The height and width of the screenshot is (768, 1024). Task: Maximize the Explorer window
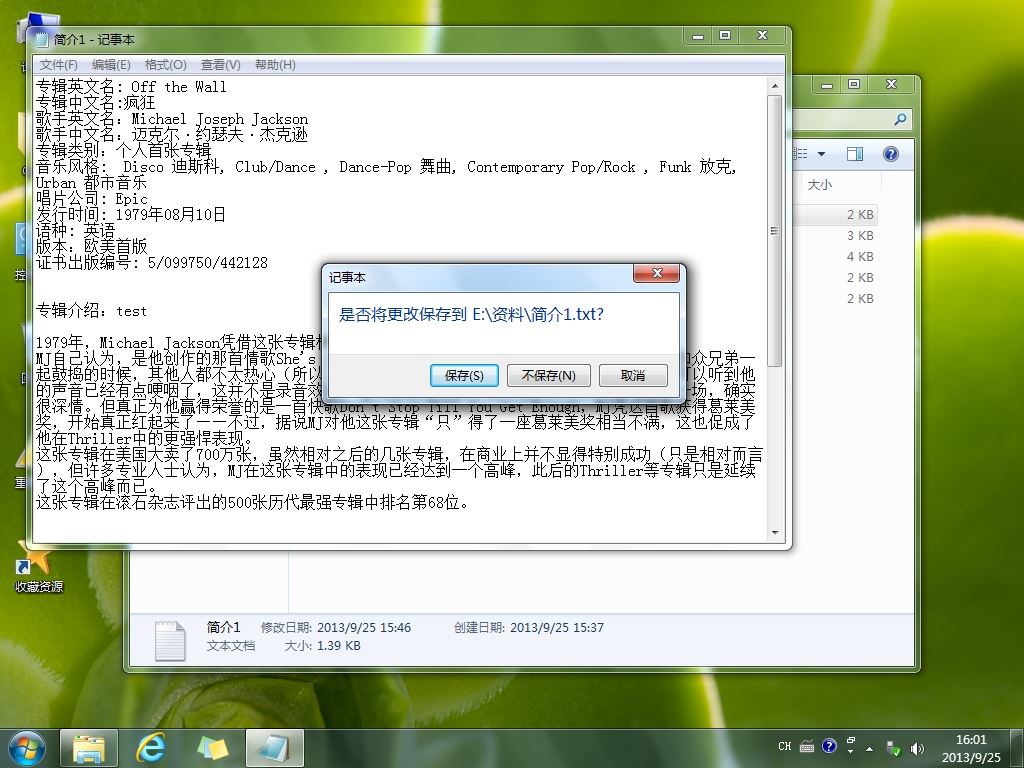click(x=854, y=85)
